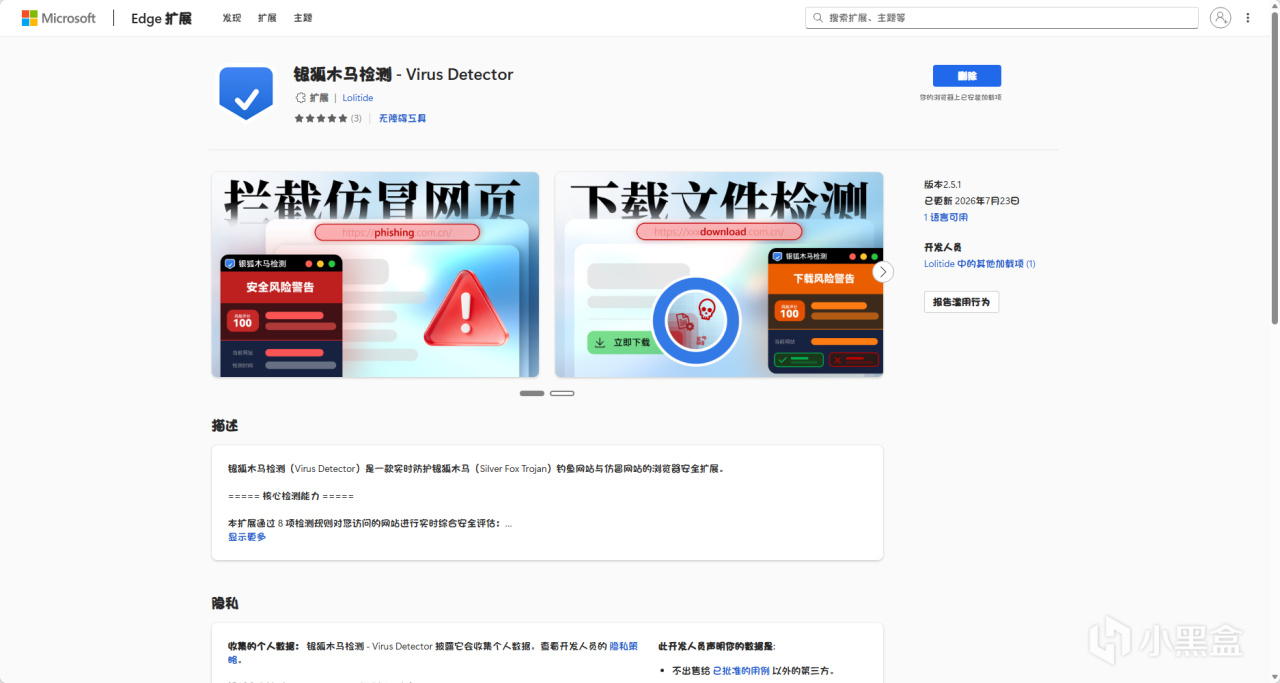Click the 隐私 section heading

(x=225, y=604)
